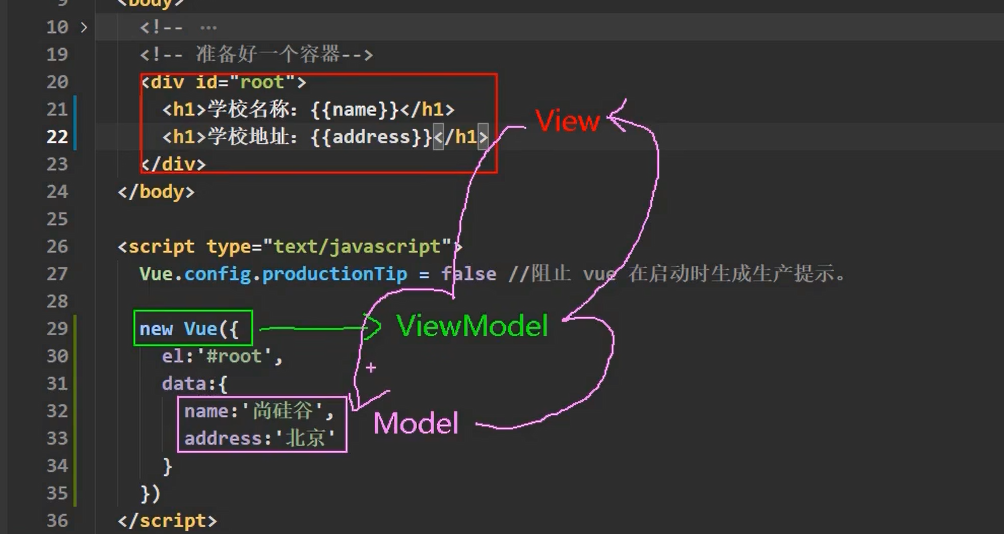Click the "root" id value in div tag
The width and height of the screenshot is (1004, 534).
click(x=262, y=82)
